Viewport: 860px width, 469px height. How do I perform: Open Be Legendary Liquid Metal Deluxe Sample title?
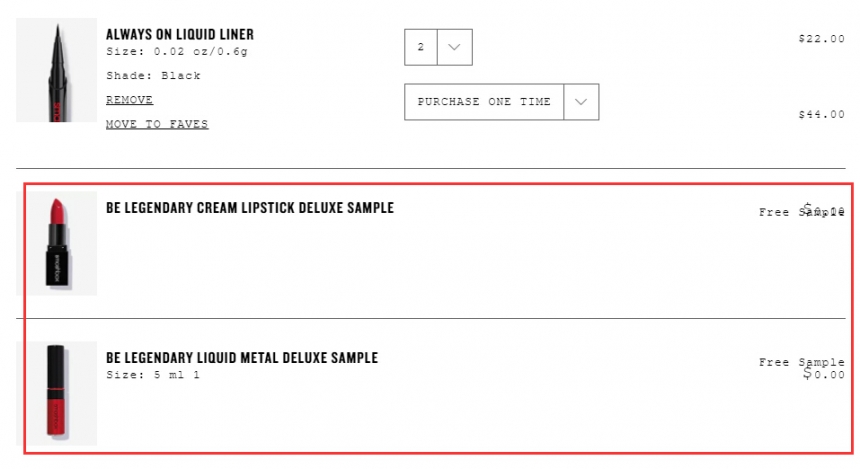click(242, 358)
